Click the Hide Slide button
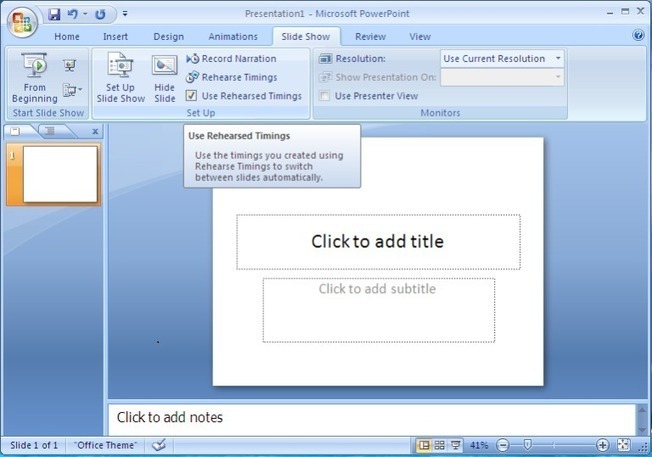The width and height of the screenshot is (652, 457). (x=165, y=78)
